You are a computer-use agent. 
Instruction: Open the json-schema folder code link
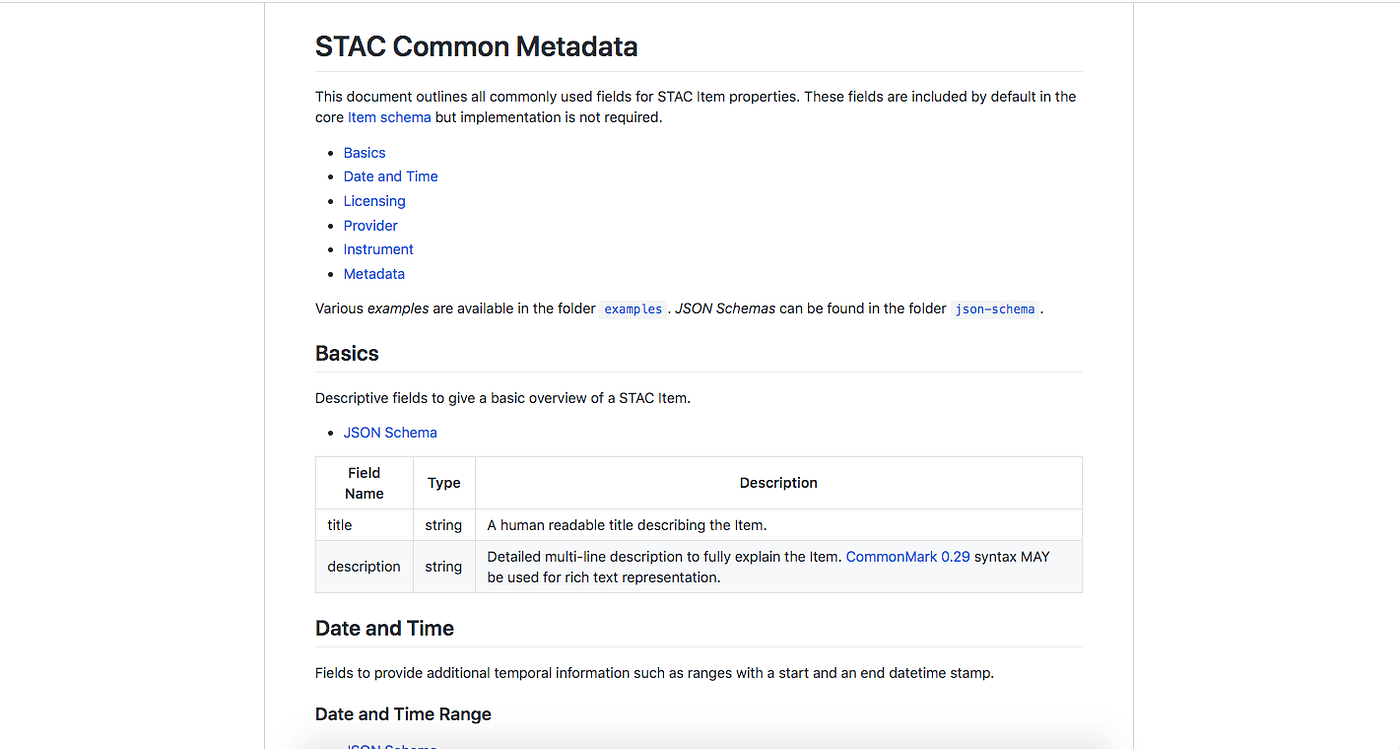(x=995, y=309)
